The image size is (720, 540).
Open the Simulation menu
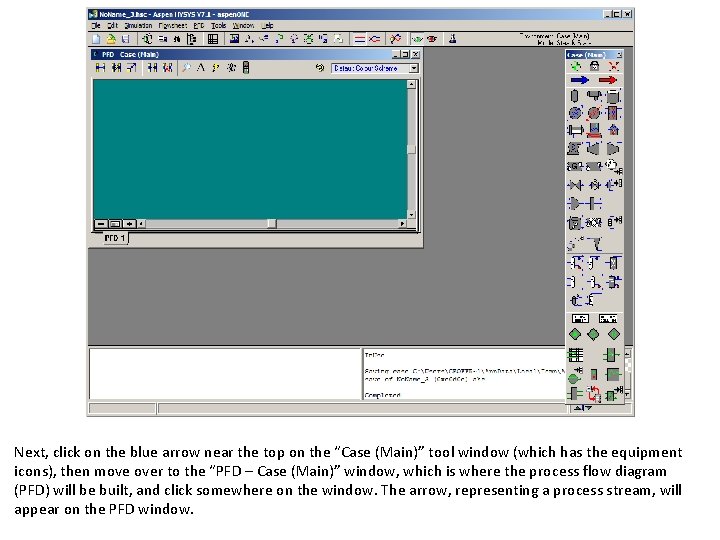coord(138,26)
